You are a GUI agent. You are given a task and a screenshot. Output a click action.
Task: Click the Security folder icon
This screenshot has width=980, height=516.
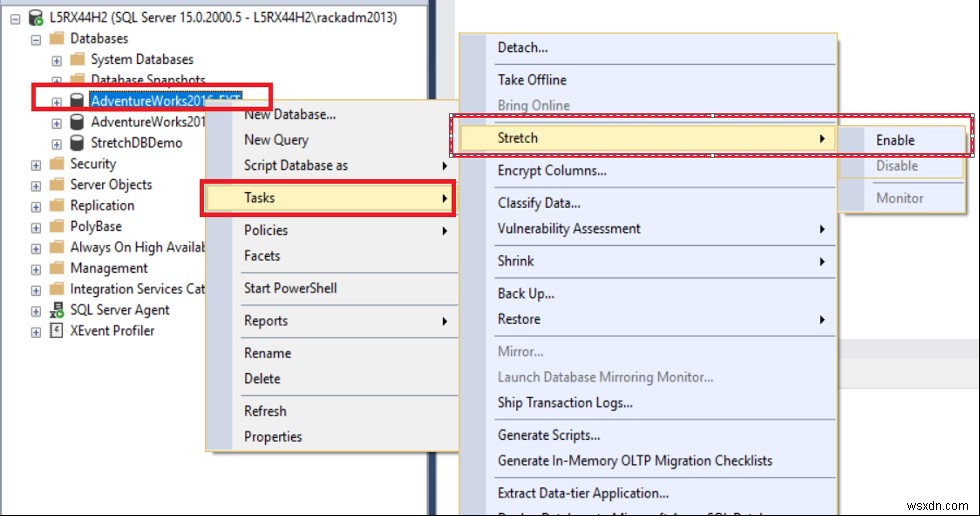(x=57, y=164)
